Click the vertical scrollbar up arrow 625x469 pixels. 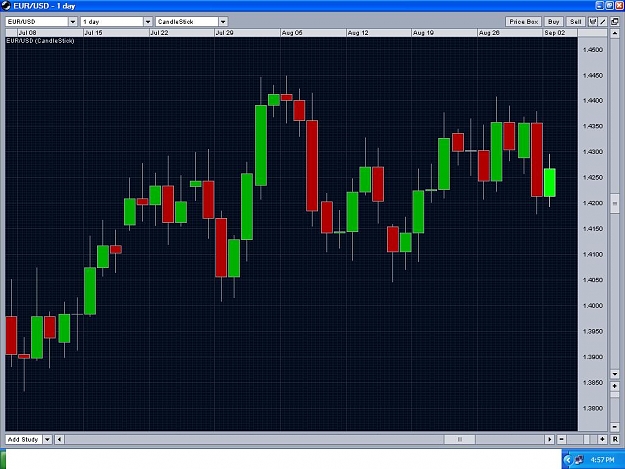[x=615, y=33]
